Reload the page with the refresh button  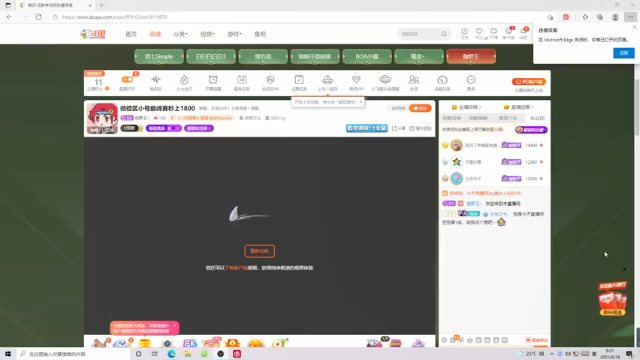click(38, 17)
